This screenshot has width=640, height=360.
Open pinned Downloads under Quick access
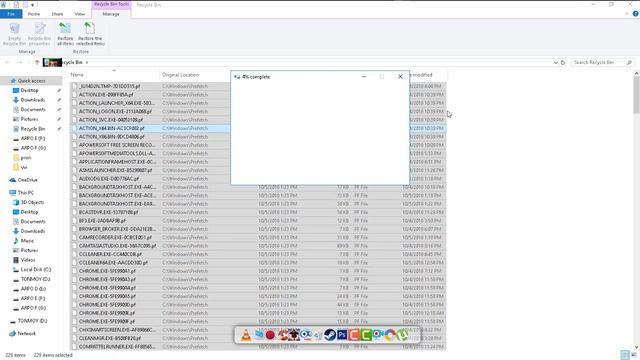click(33, 100)
